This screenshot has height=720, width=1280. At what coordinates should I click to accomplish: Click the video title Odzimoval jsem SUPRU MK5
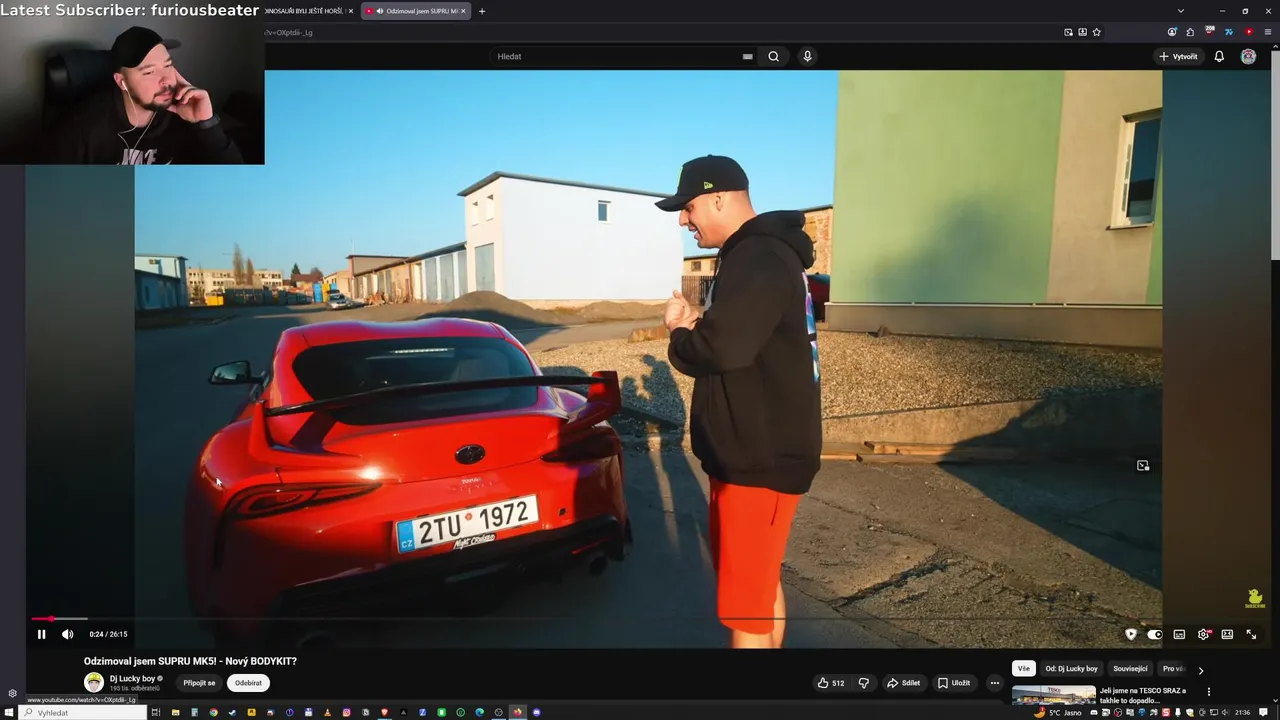coord(190,661)
